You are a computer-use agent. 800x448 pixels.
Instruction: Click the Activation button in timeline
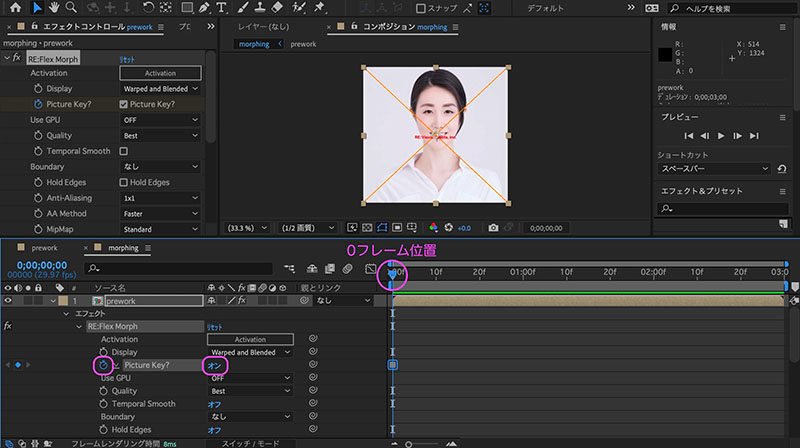pos(250,339)
